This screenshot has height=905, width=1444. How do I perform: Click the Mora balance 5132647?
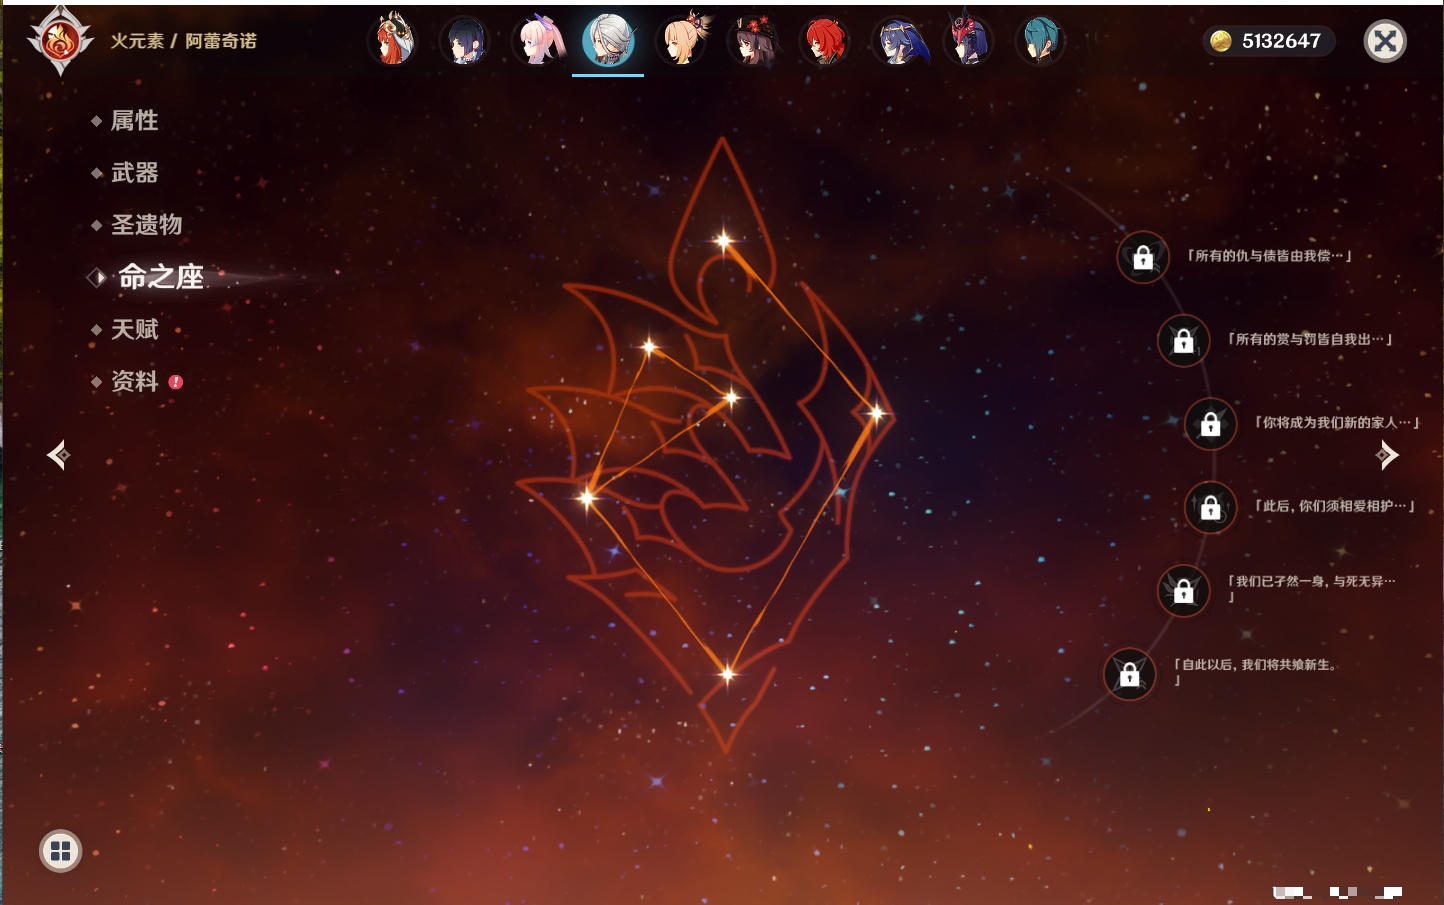1268,41
